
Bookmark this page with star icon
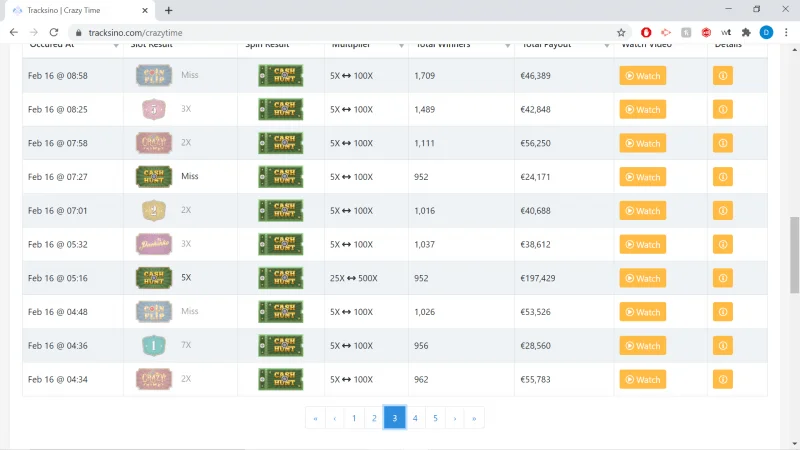pos(621,33)
